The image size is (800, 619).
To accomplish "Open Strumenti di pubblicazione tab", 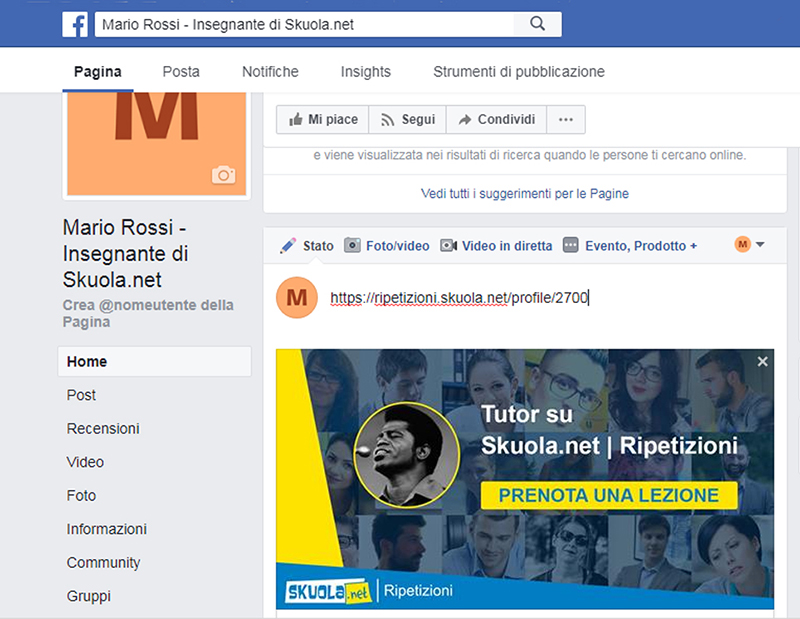I will (518, 72).
